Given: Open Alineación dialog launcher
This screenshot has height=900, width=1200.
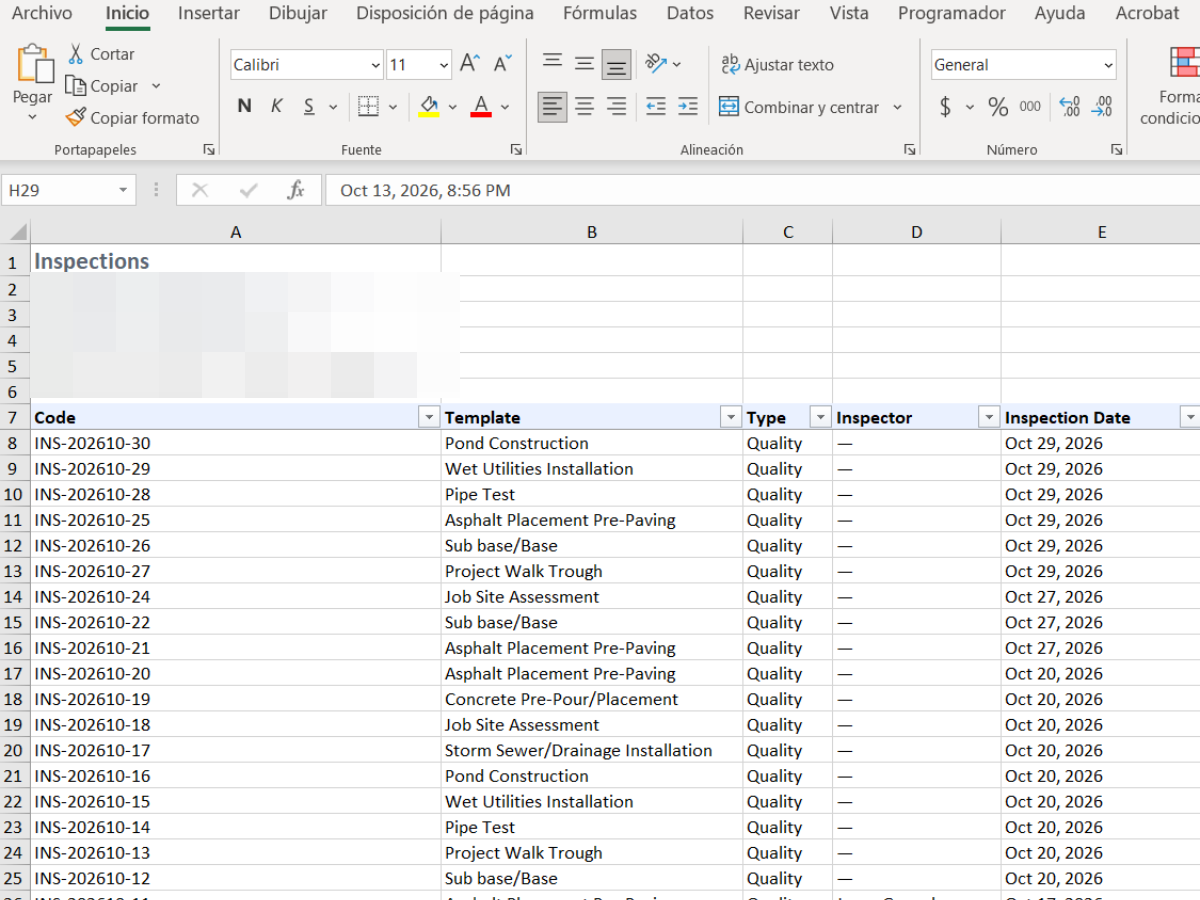Looking at the screenshot, I should coord(910,149).
